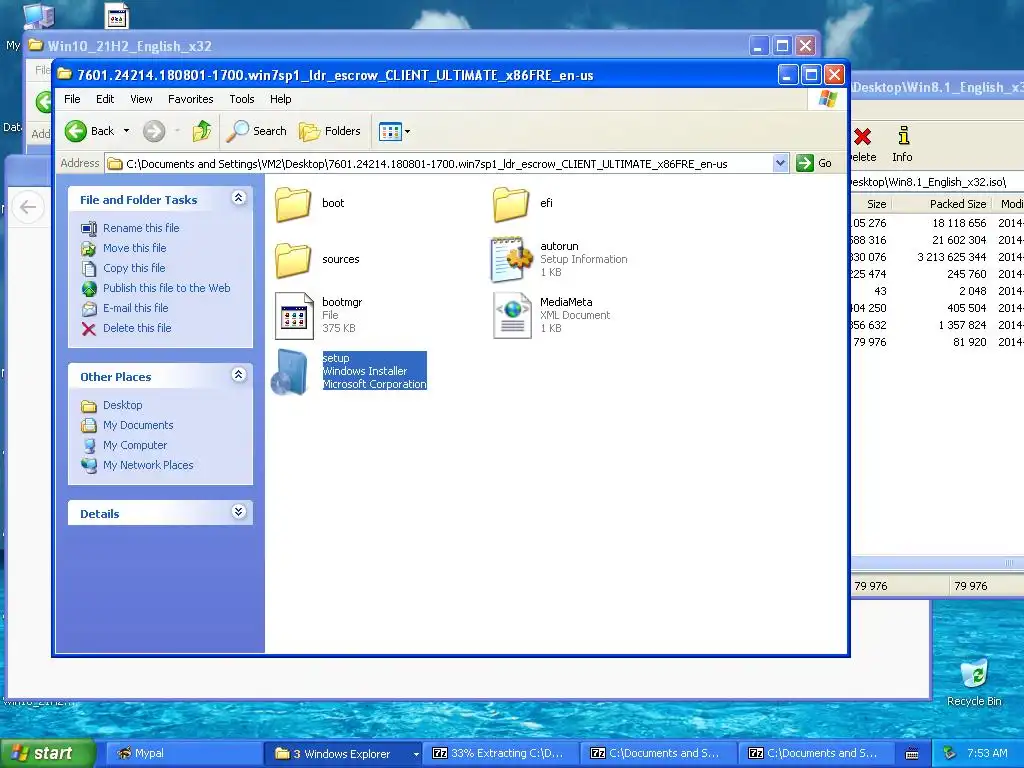This screenshot has width=1024, height=768.
Task: Click the Info icon in 7-Zip window
Action: coord(903,136)
